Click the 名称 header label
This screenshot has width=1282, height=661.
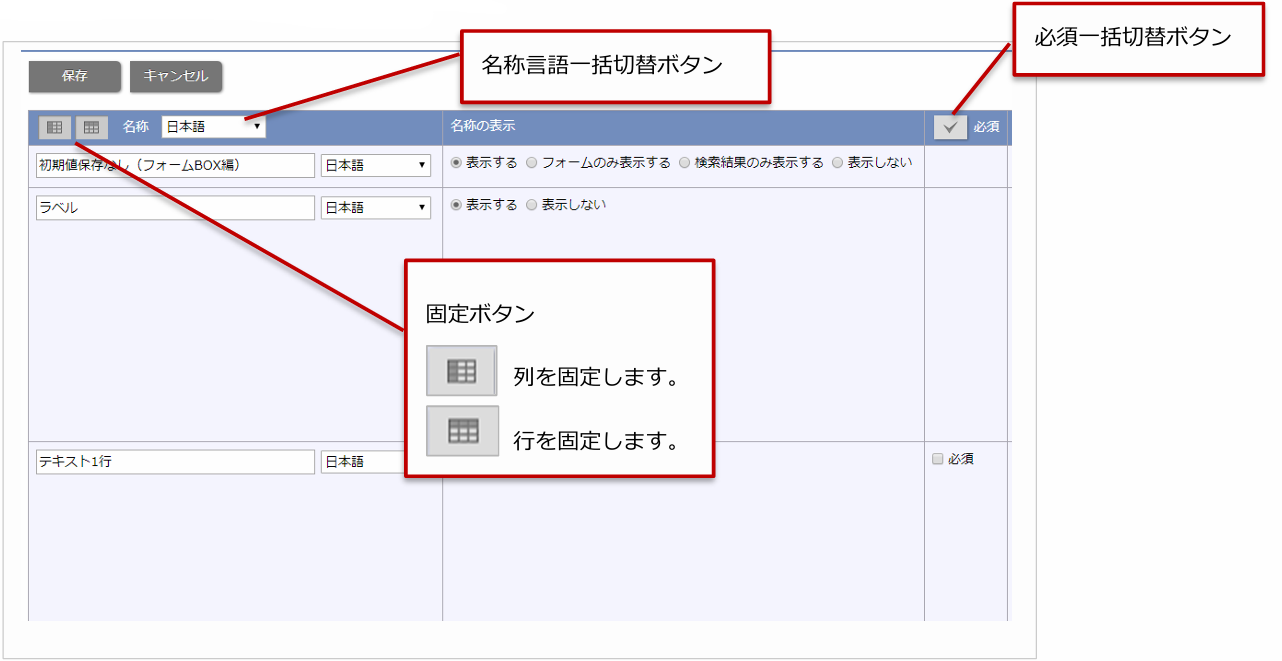(136, 127)
